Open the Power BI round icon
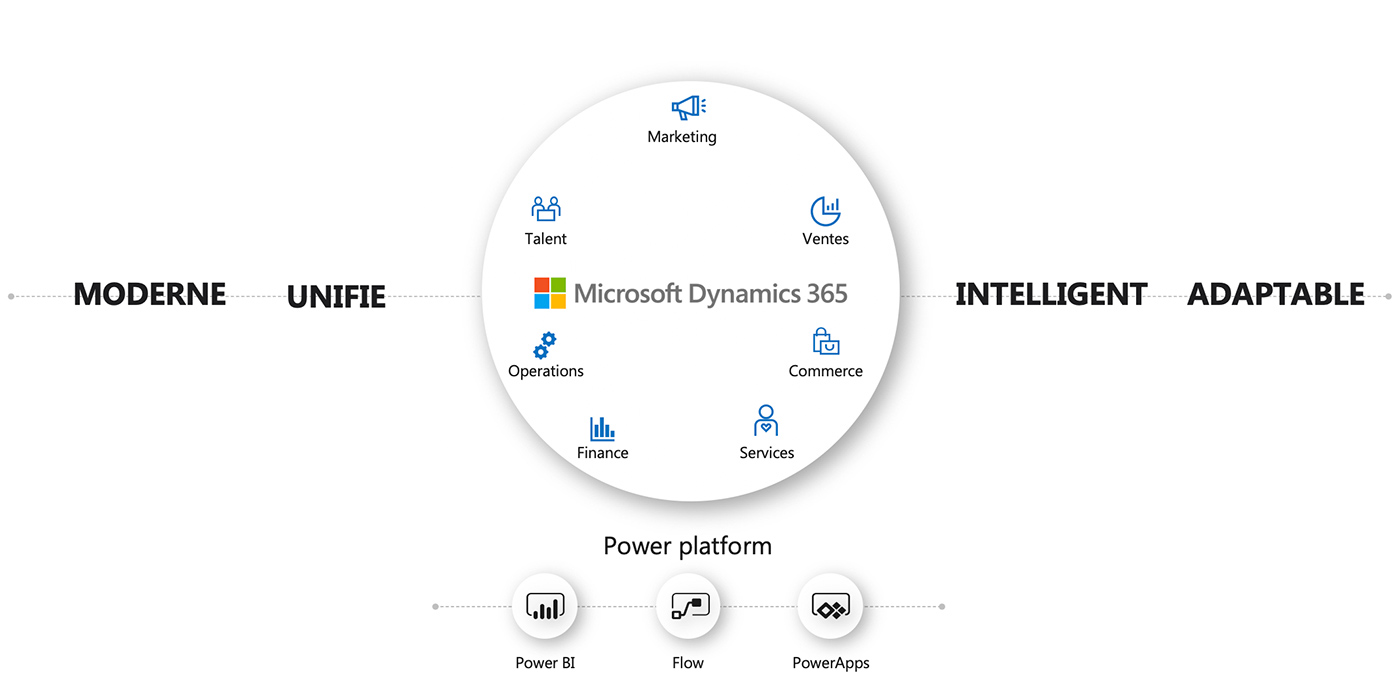The width and height of the screenshot is (1400, 695). coord(545,606)
